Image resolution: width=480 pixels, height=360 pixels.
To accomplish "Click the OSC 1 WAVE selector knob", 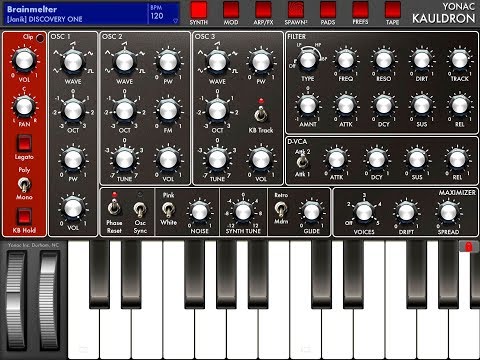I will pos(73,62).
